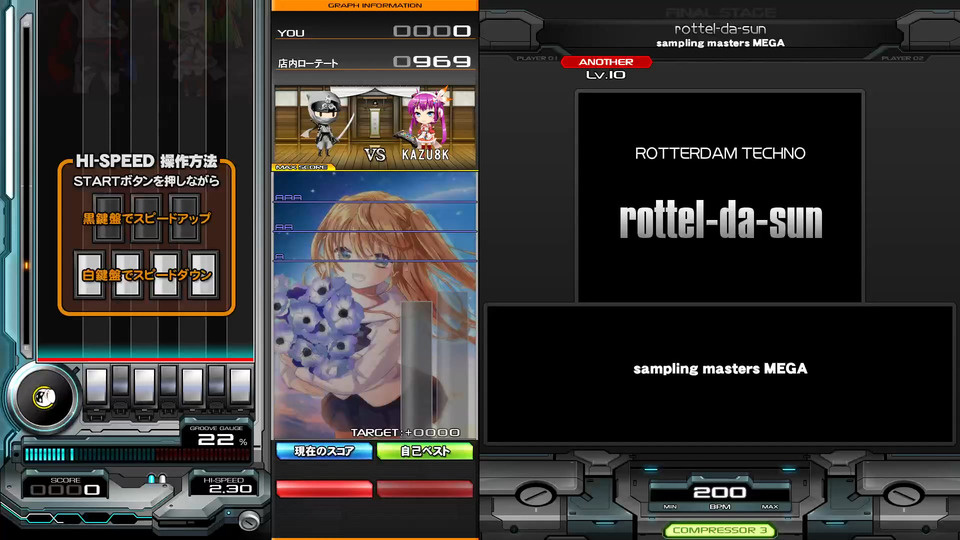Click the HI-SPEED 操作方法 heading
This screenshot has height=540, width=960.
pyautogui.click(x=146, y=161)
